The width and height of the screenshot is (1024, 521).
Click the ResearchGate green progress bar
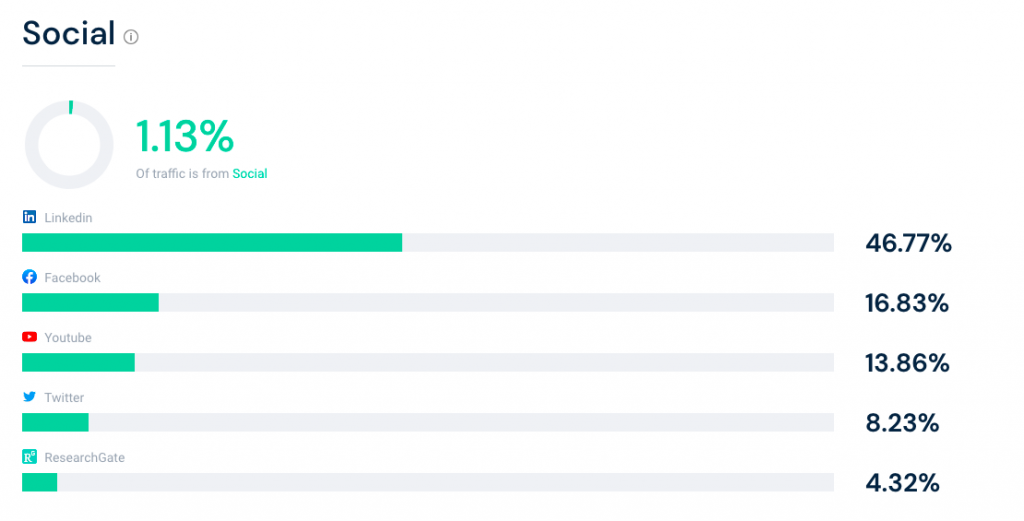click(40, 482)
